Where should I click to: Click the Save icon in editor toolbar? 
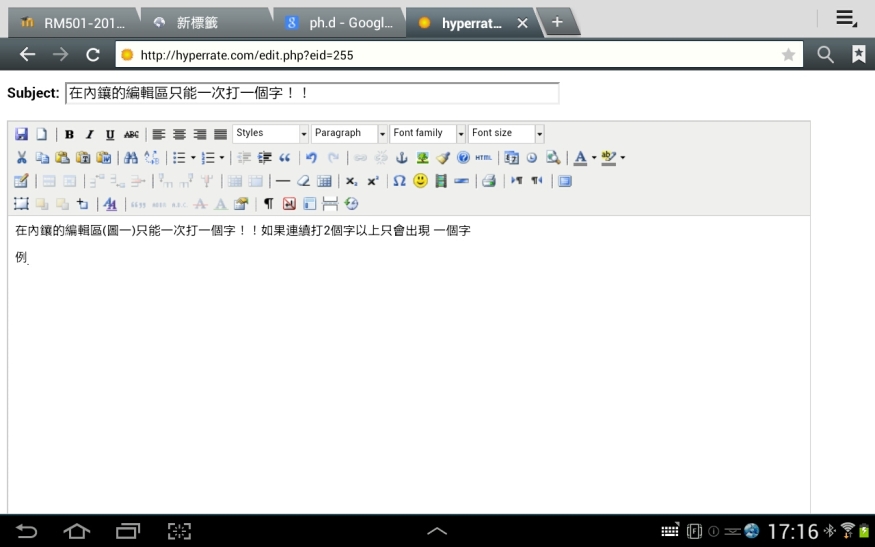pyautogui.click(x=22, y=134)
